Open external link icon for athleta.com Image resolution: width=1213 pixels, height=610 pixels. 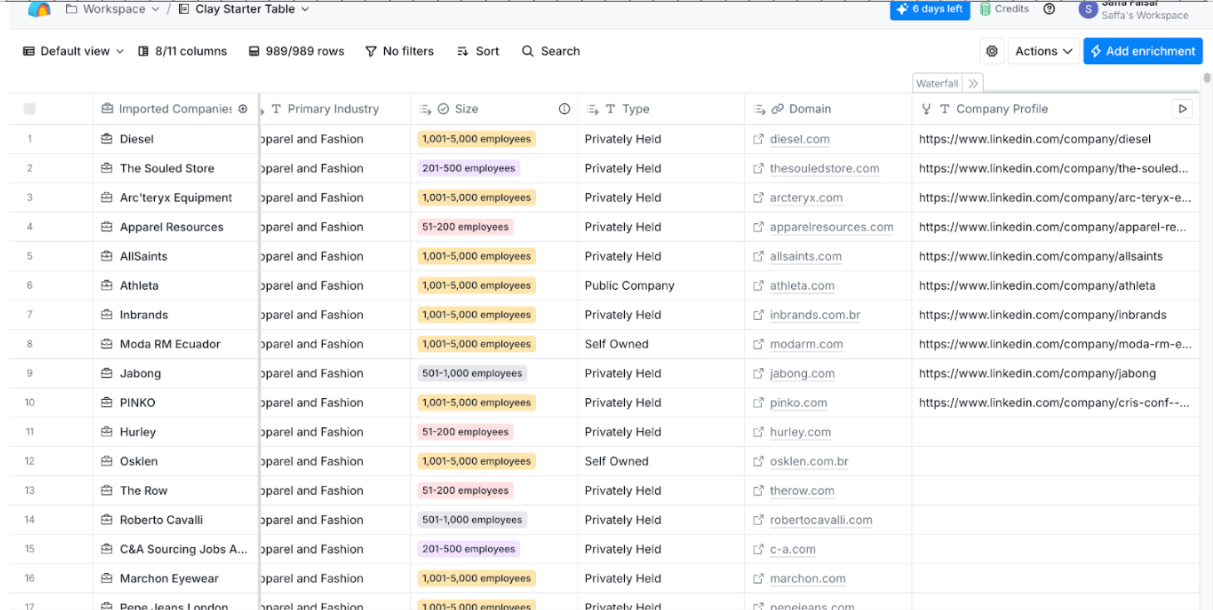(x=758, y=286)
